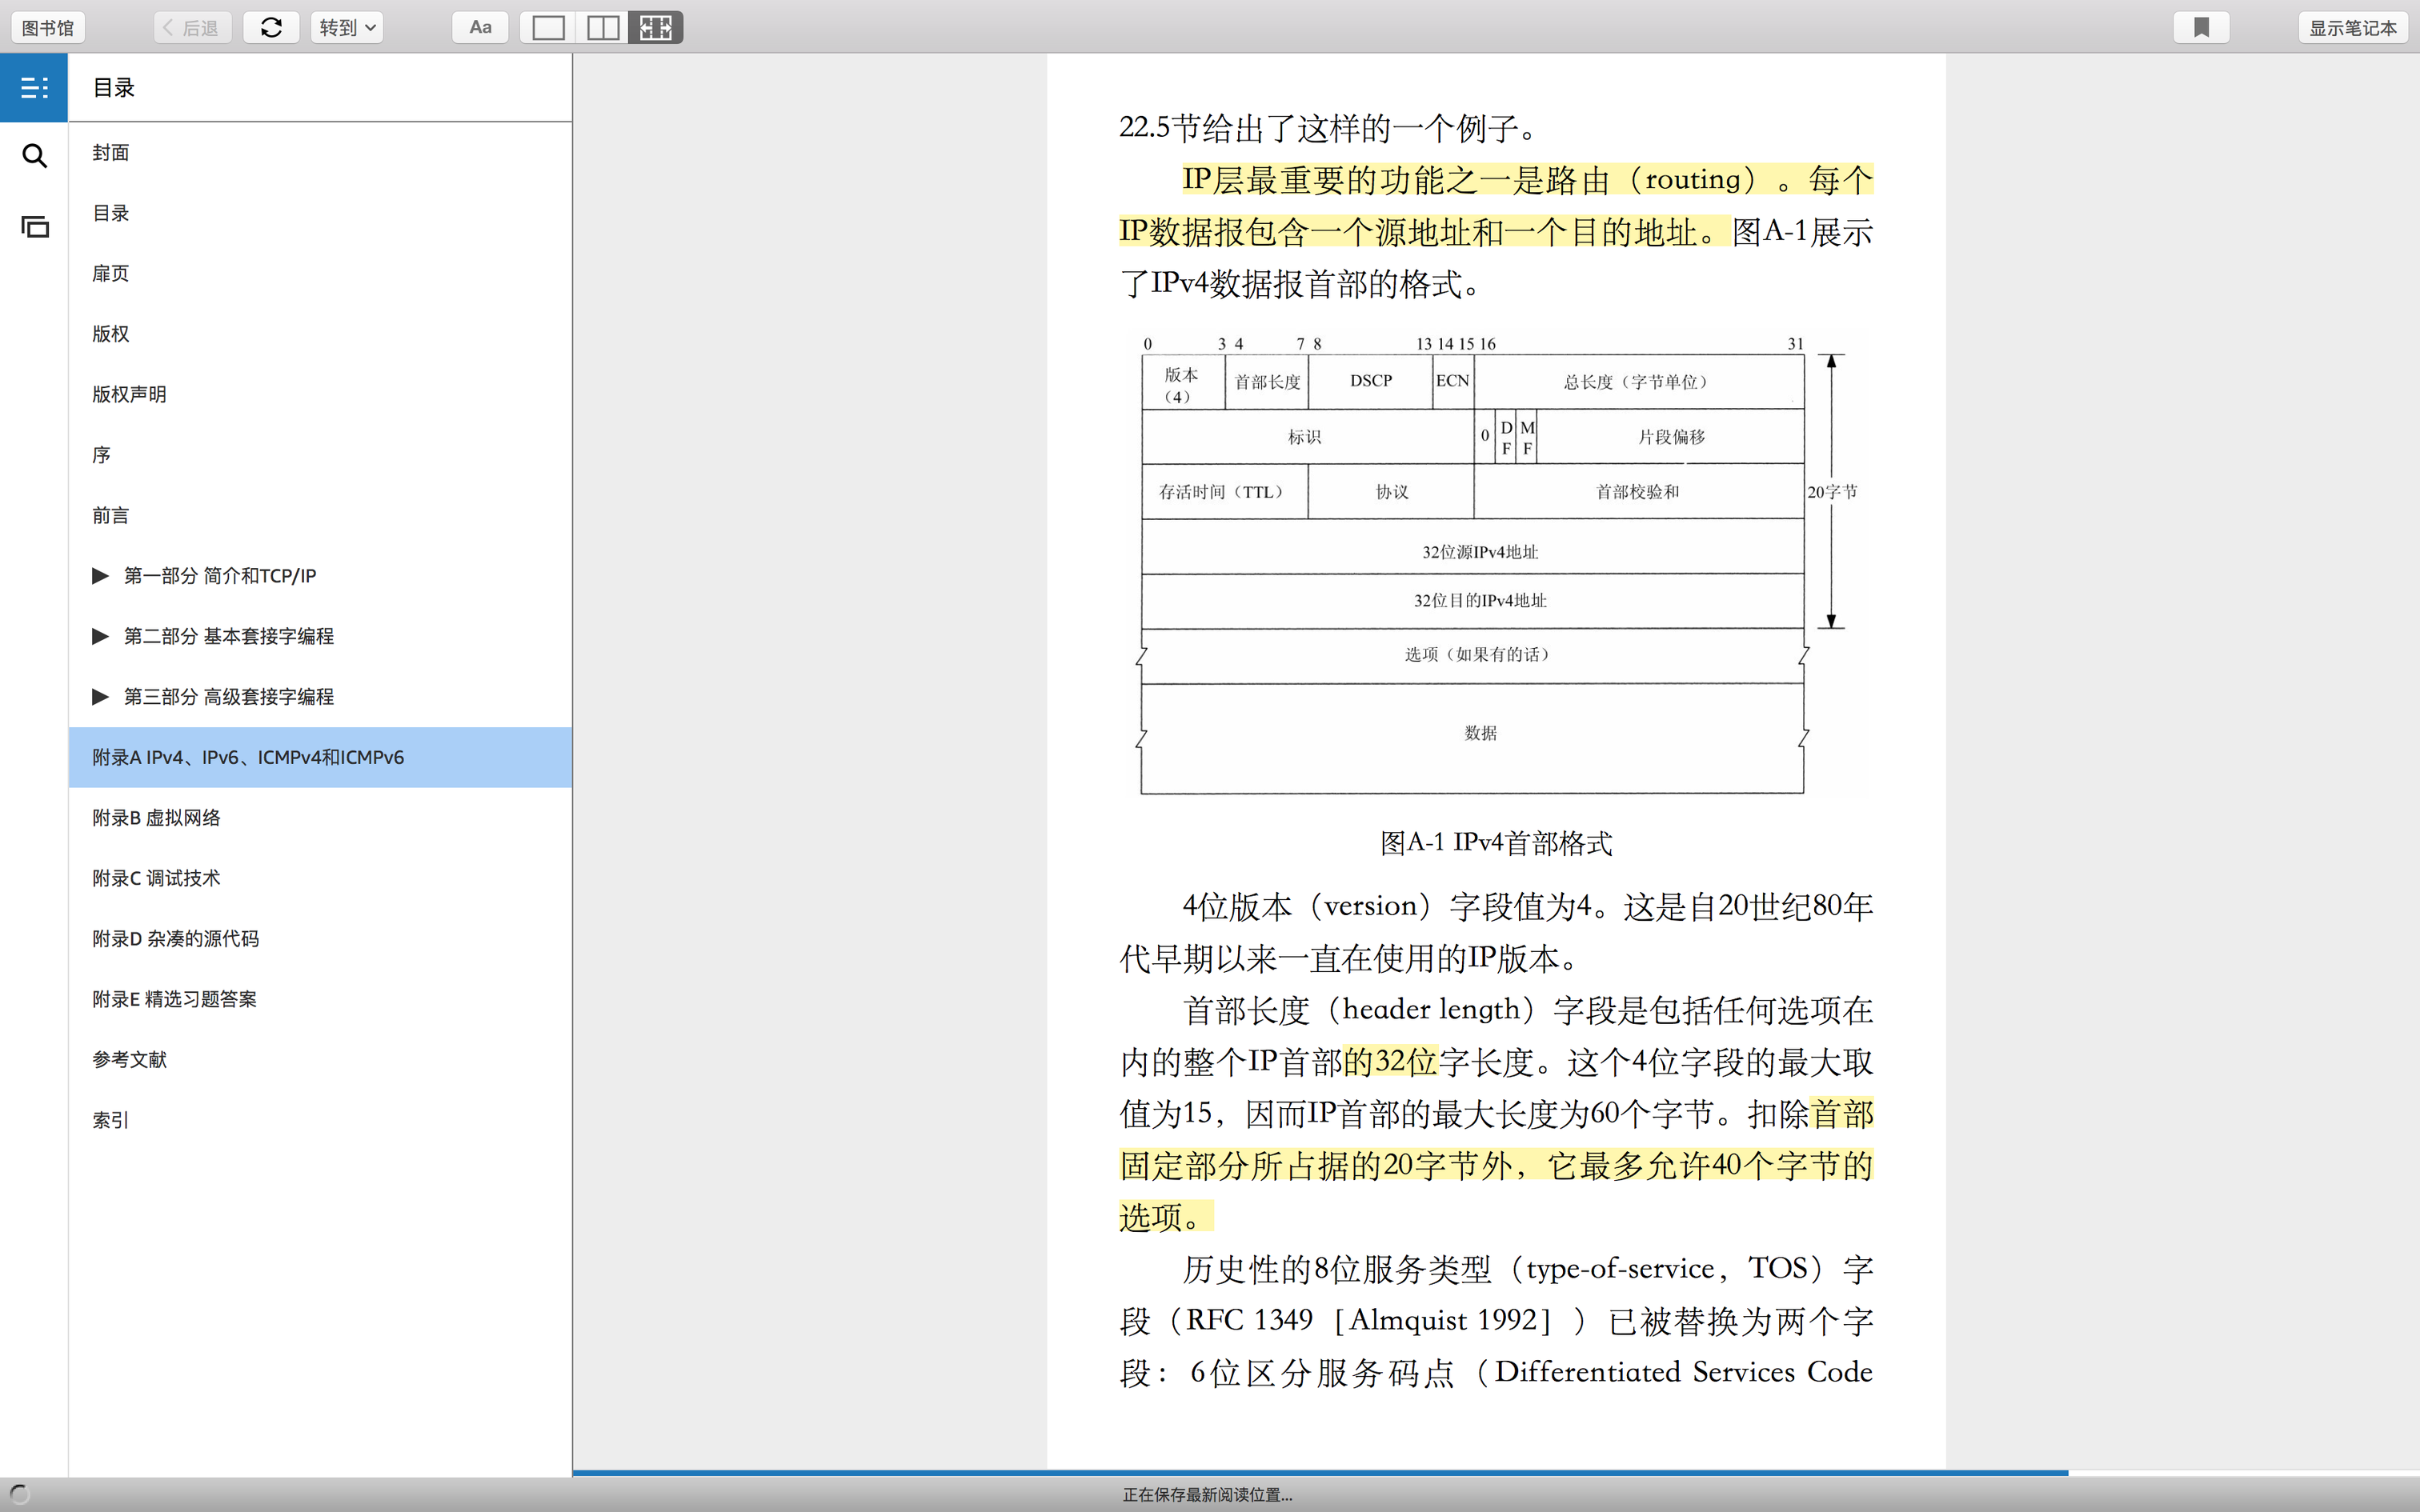Click the 图书馆 library button
2420x1512 pixels.
coord(48,27)
